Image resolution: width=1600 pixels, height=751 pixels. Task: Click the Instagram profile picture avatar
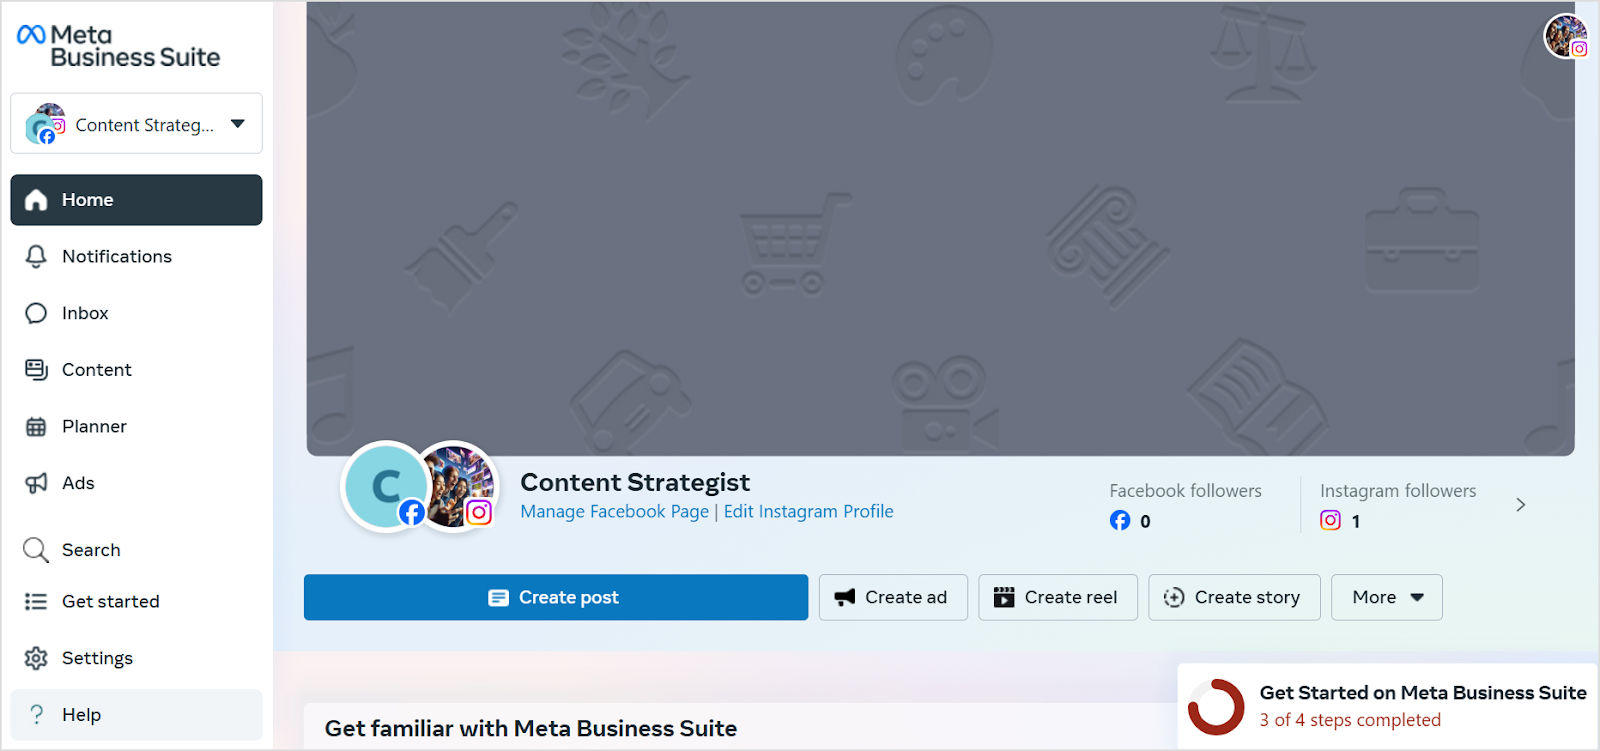click(459, 486)
